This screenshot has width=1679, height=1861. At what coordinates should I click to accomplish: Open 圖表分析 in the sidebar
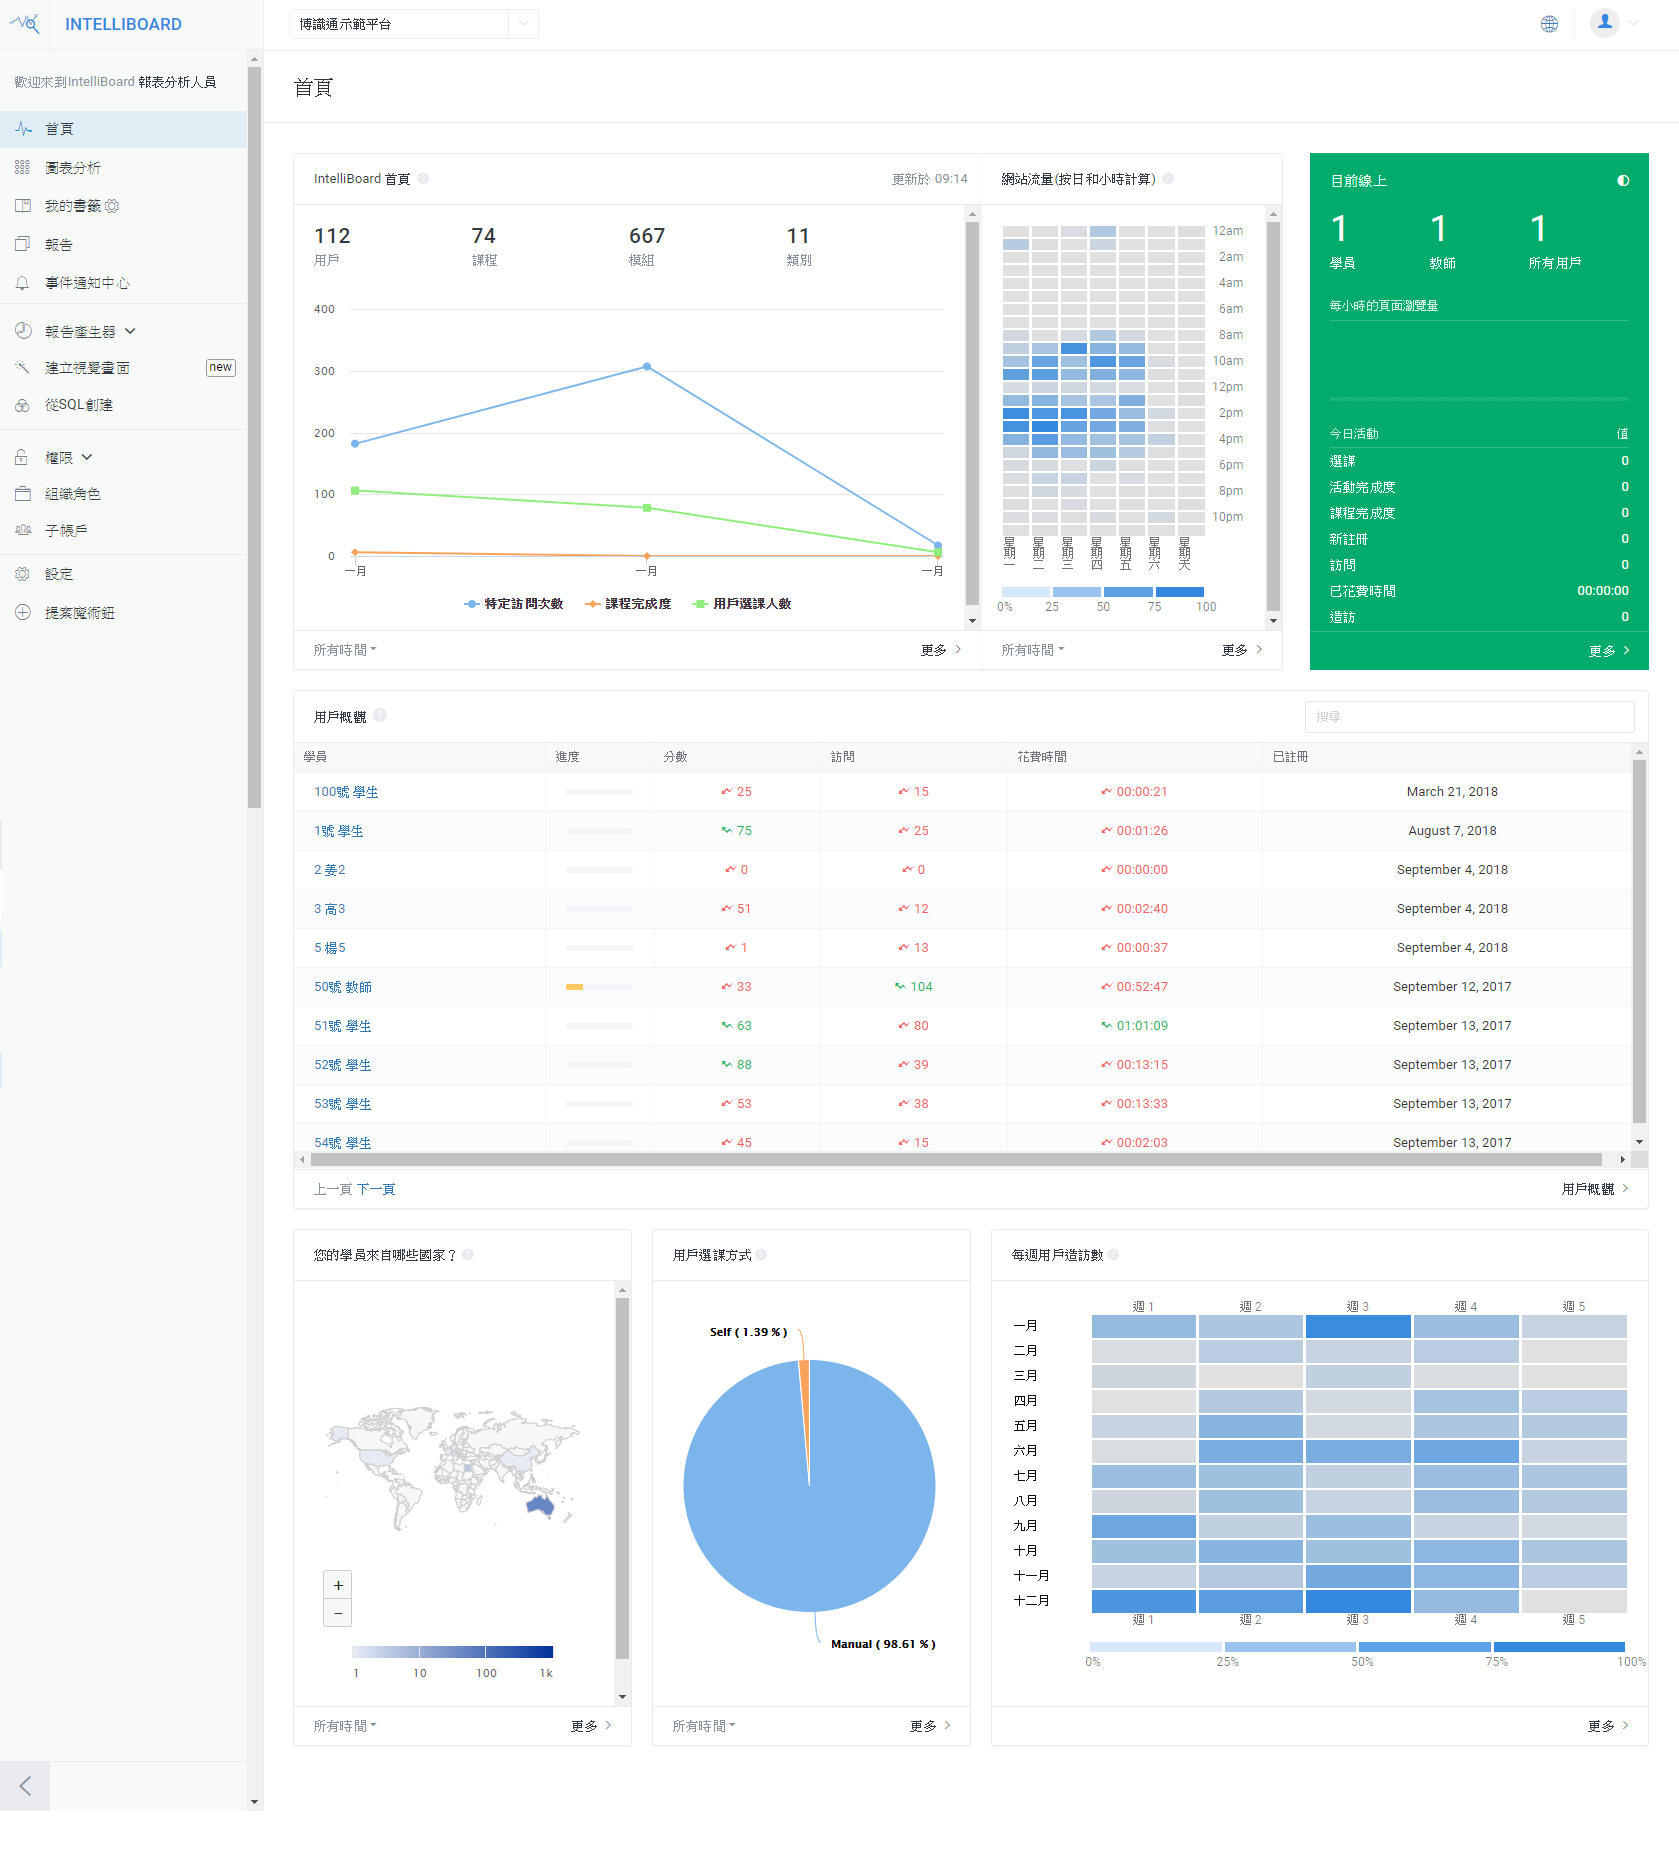coord(73,168)
